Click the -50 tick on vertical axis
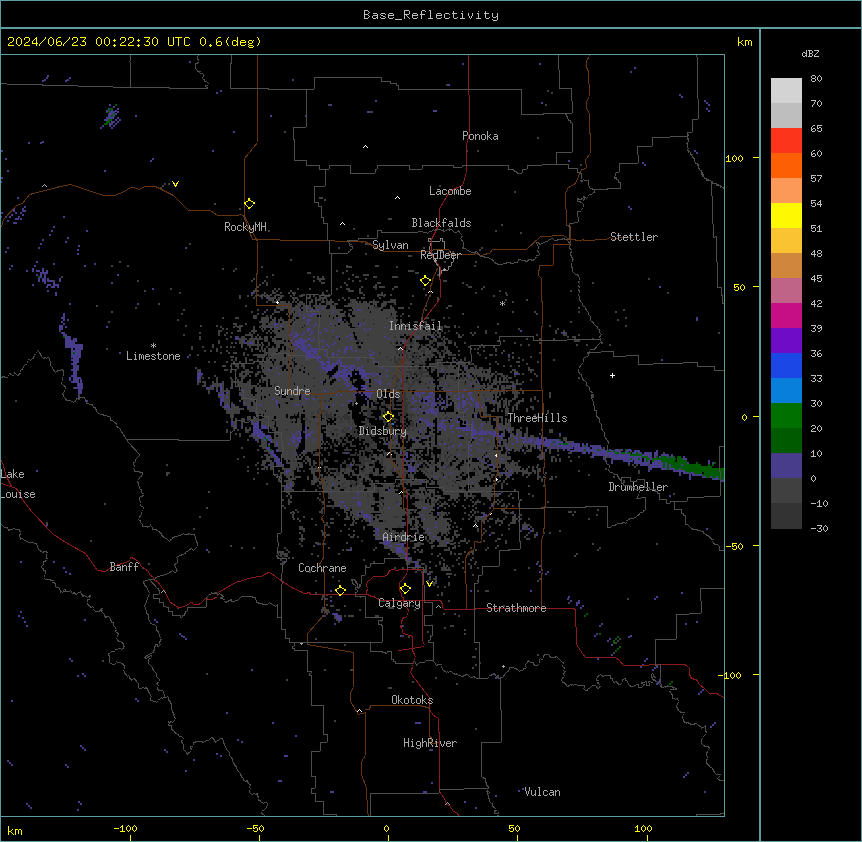The image size is (862, 842). coord(734,546)
